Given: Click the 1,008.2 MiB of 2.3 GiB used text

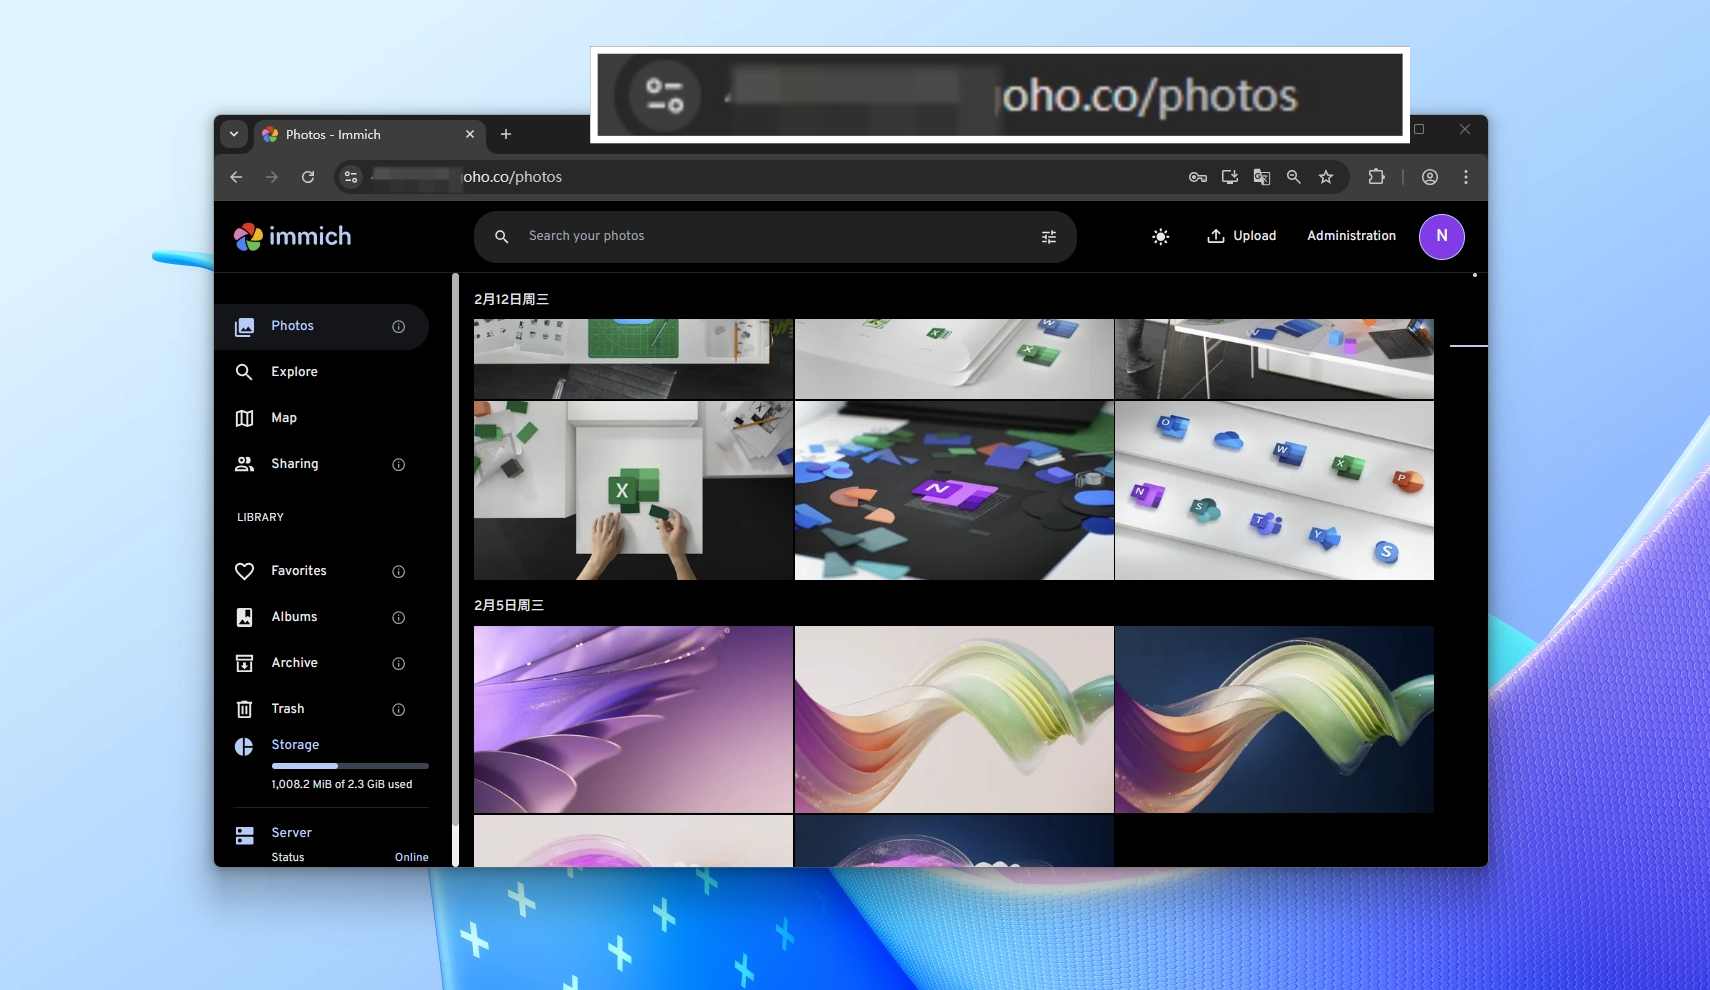Looking at the screenshot, I should click(x=342, y=784).
